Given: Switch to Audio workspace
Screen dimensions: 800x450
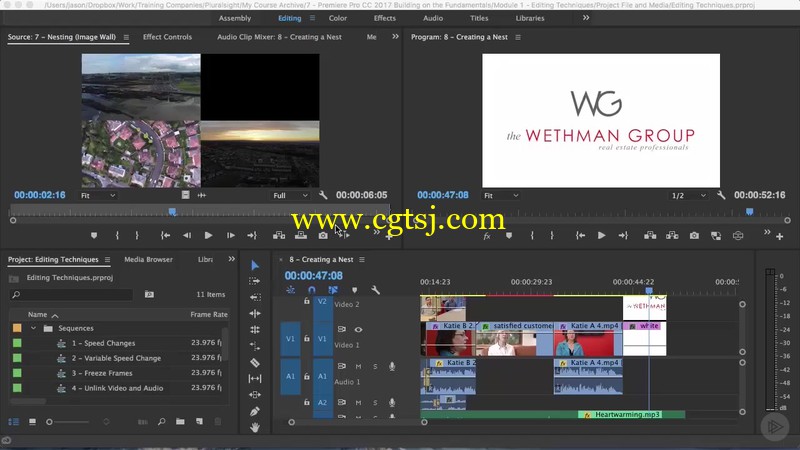Looking at the screenshot, I should click(433, 18).
